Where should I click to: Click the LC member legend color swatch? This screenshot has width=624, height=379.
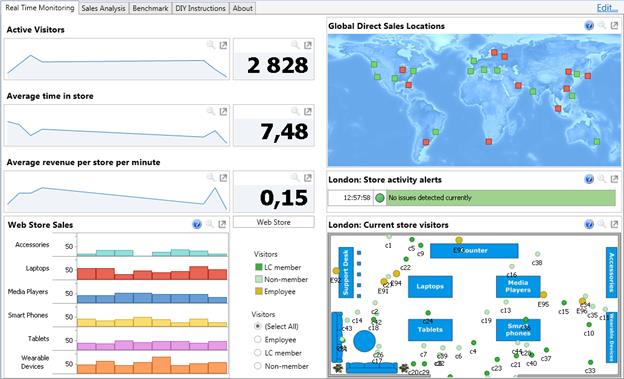[258, 267]
